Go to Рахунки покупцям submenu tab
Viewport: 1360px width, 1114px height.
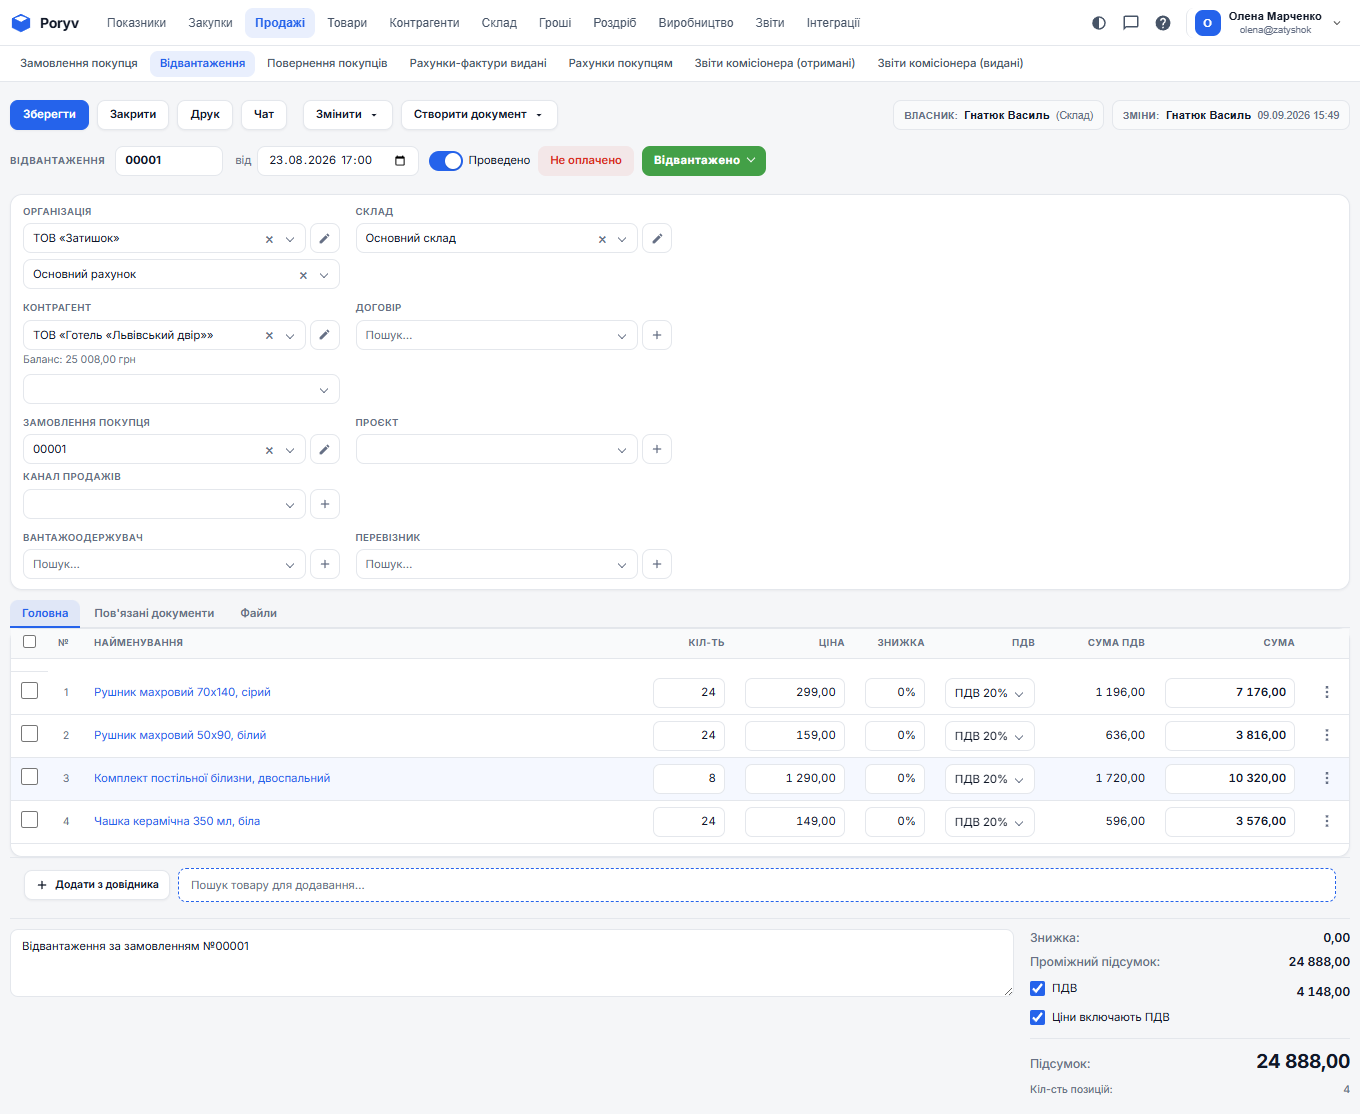(x=621, y=63)
